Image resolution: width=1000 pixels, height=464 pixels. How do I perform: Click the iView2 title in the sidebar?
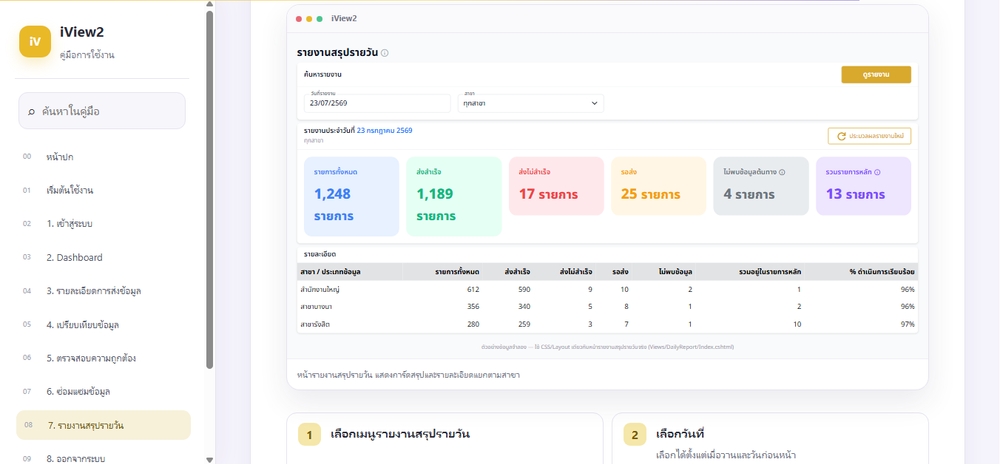[x=82, y=33]
